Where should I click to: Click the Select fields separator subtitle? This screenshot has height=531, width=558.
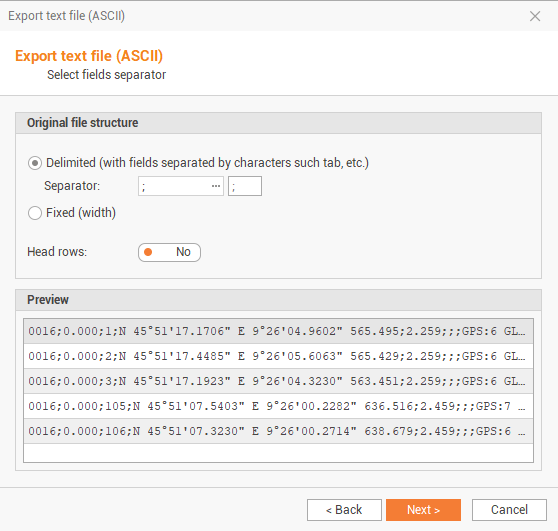click(106, 75)
